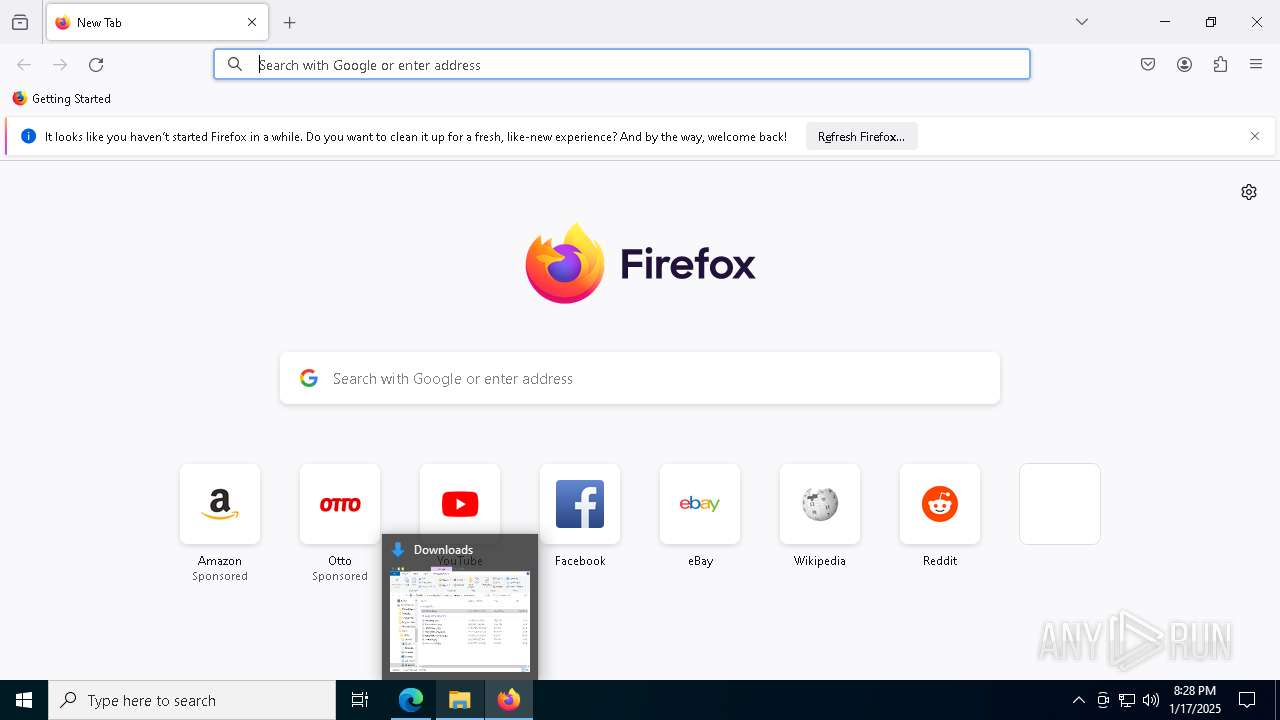This screenshot has height=720, width=1280.
Task: Open the Getting Started bookmark
Action: (x=62, y=99)
